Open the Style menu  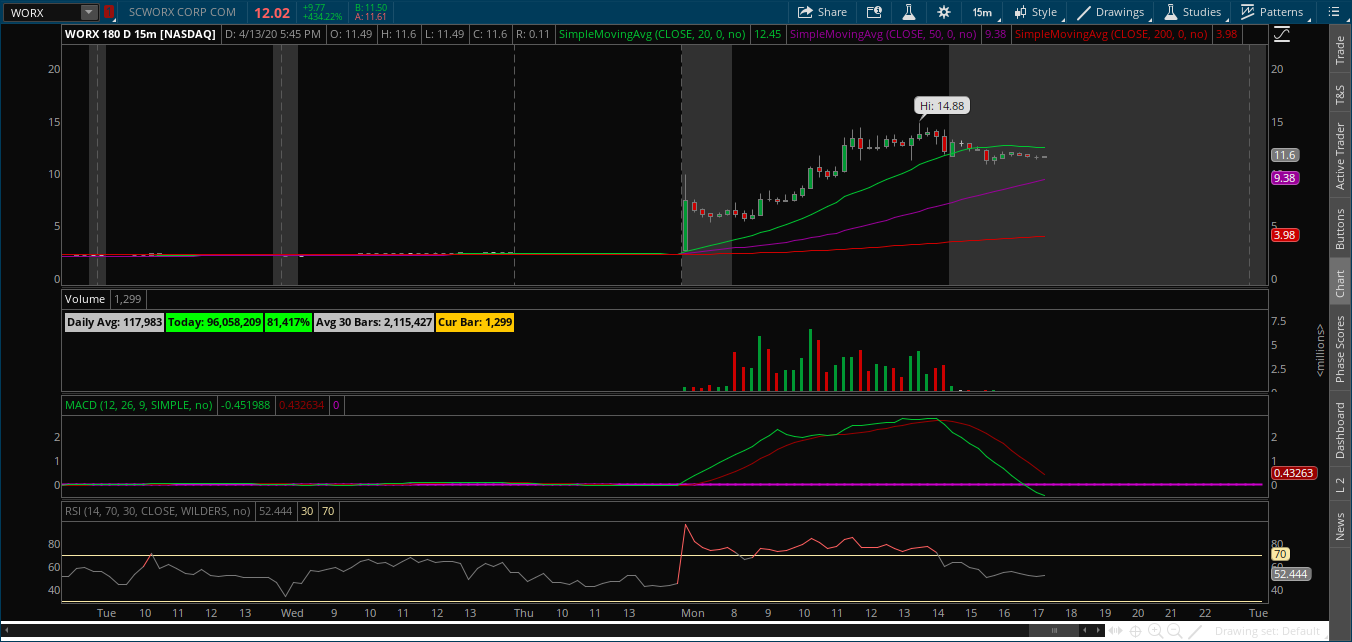click(1035, 12)
